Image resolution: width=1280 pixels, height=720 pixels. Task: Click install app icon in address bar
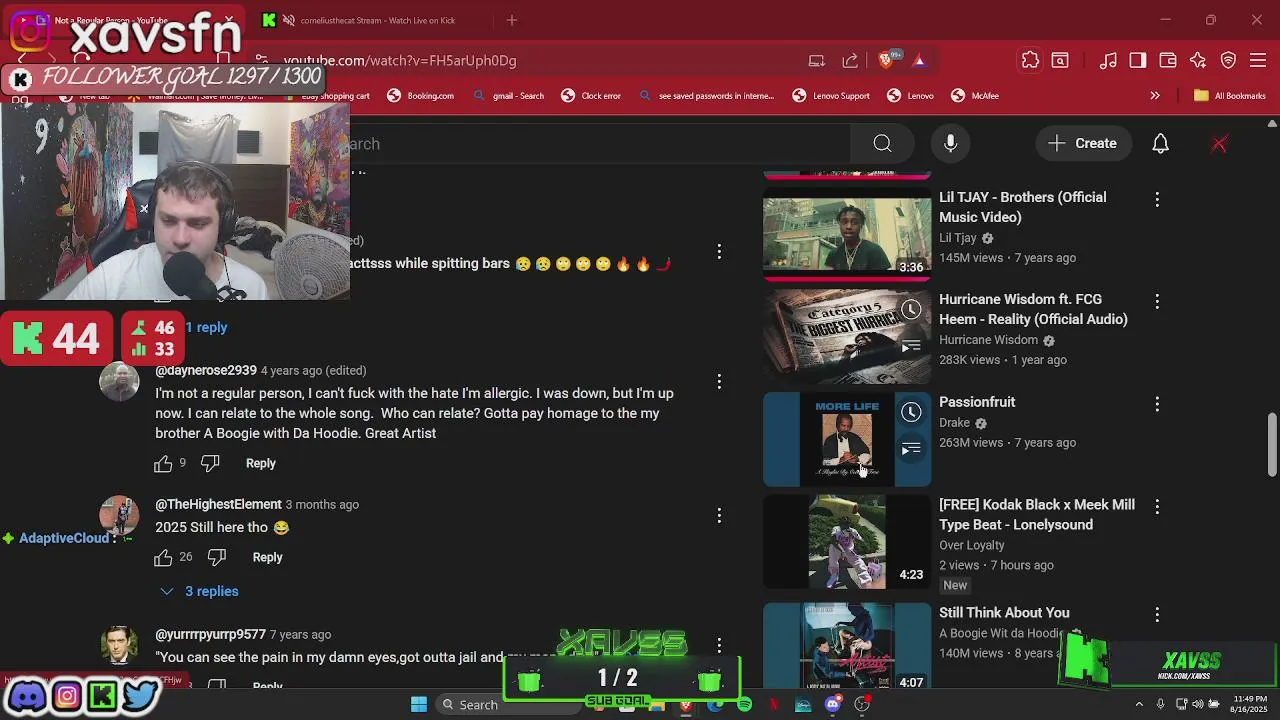coord(817,61)
